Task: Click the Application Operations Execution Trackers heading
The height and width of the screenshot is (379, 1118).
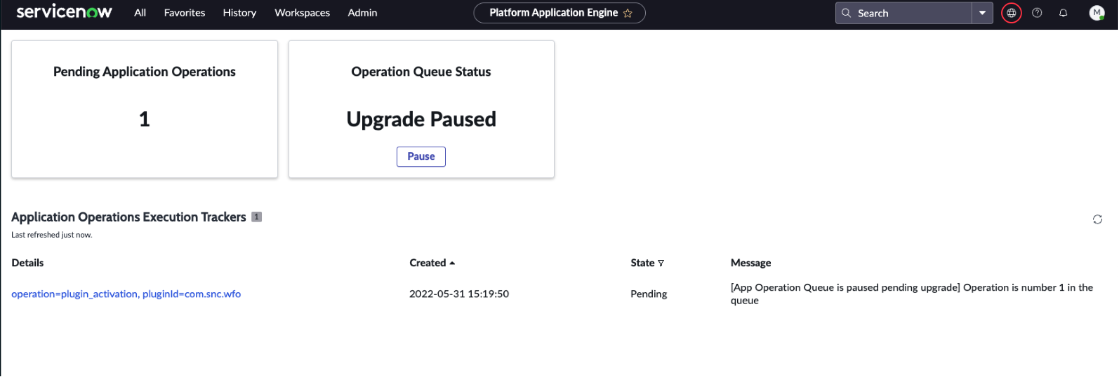Action: click(x=129, y=217)
